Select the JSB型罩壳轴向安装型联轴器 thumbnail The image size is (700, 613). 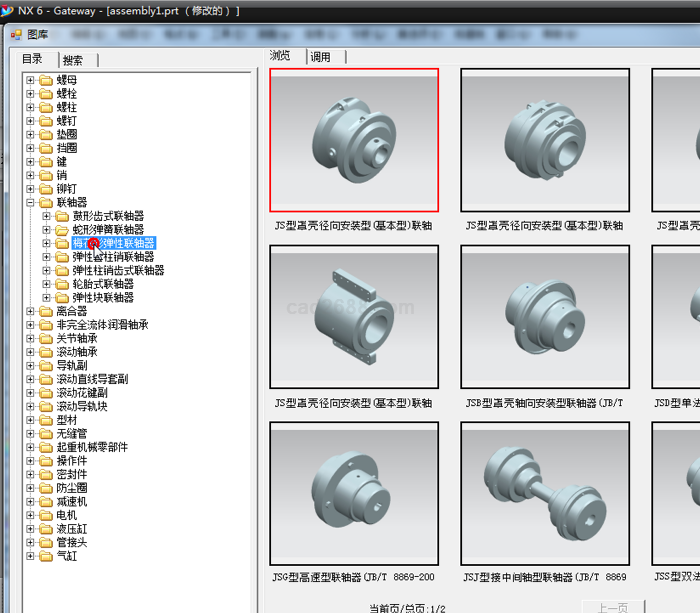tap(545, 318)
